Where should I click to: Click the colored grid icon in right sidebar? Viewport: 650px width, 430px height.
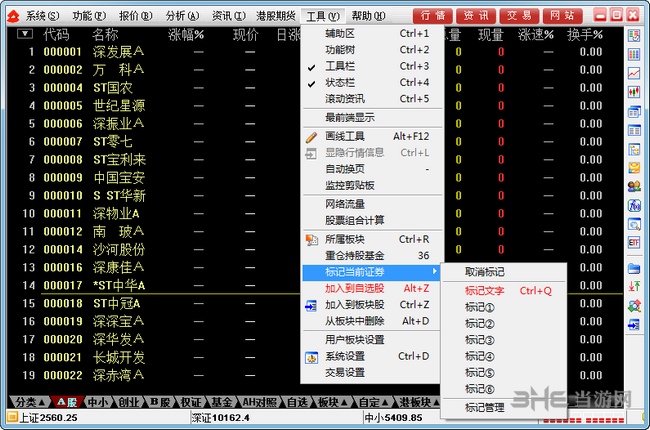[634, 54]
